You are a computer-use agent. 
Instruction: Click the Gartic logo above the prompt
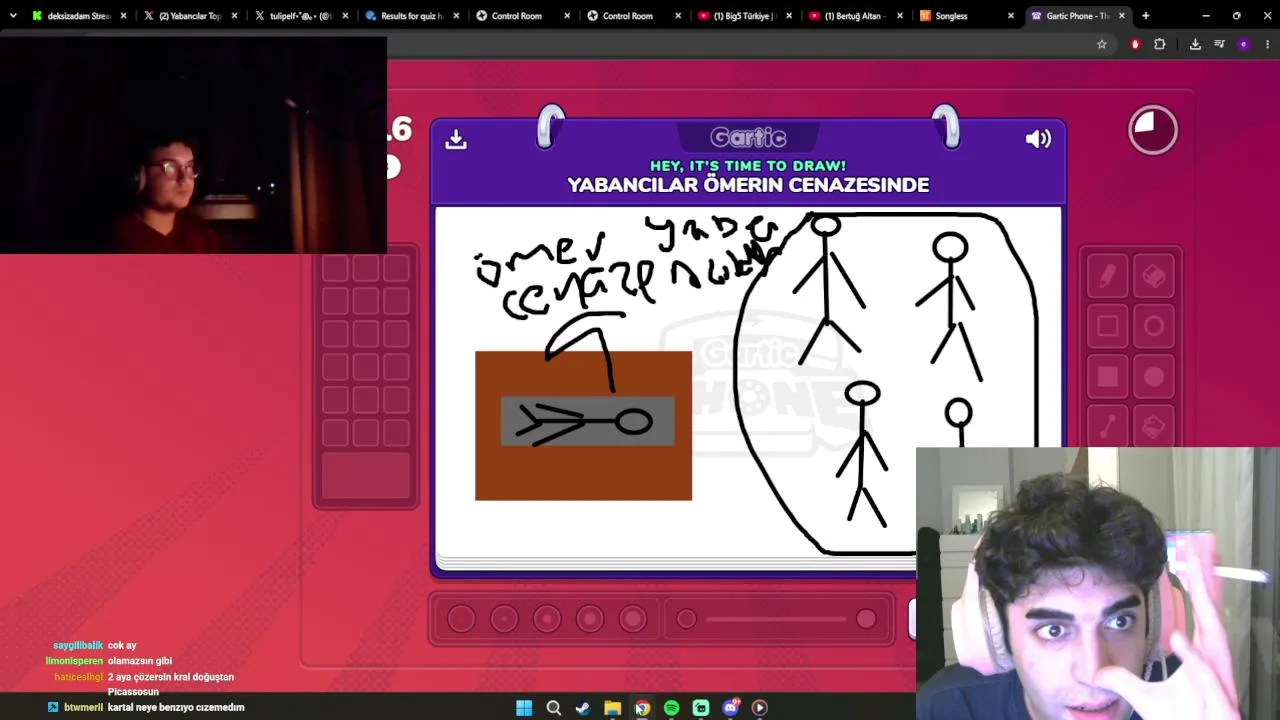coord(748,137)
